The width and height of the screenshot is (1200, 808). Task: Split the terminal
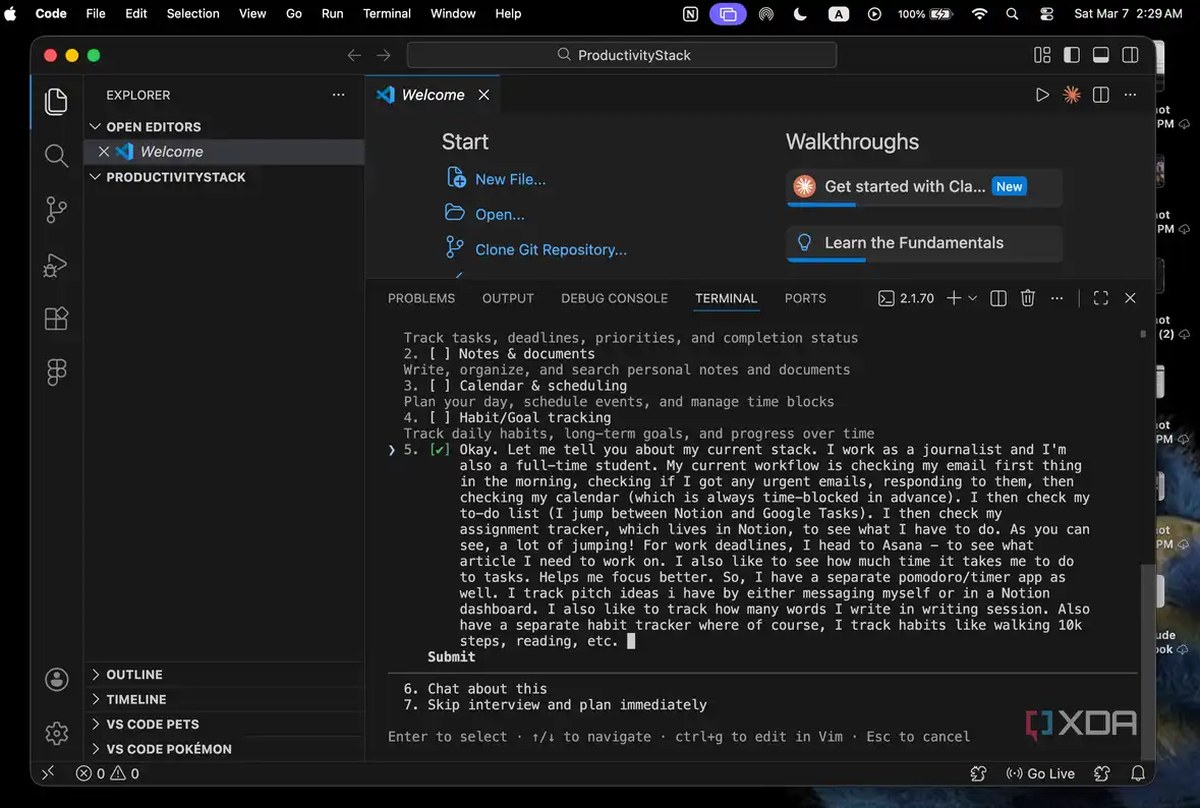click(998, 298)
